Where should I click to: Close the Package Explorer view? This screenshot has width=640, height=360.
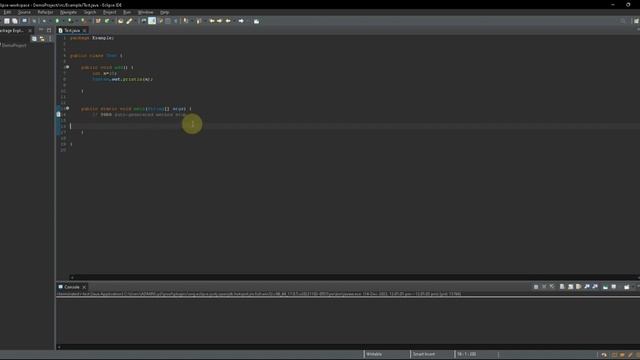(x=30, y=31)
